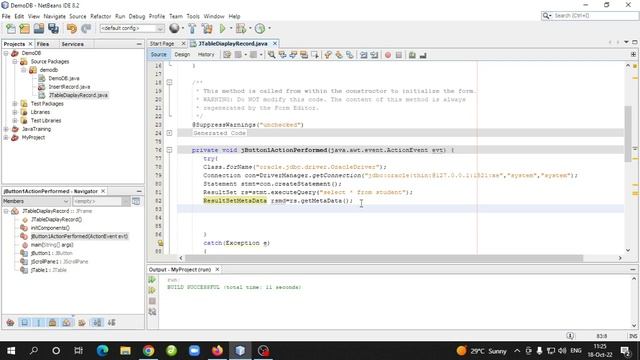The image size is (640, 360).
Task: Open the Navigate menu
Action: pos(54,16)
